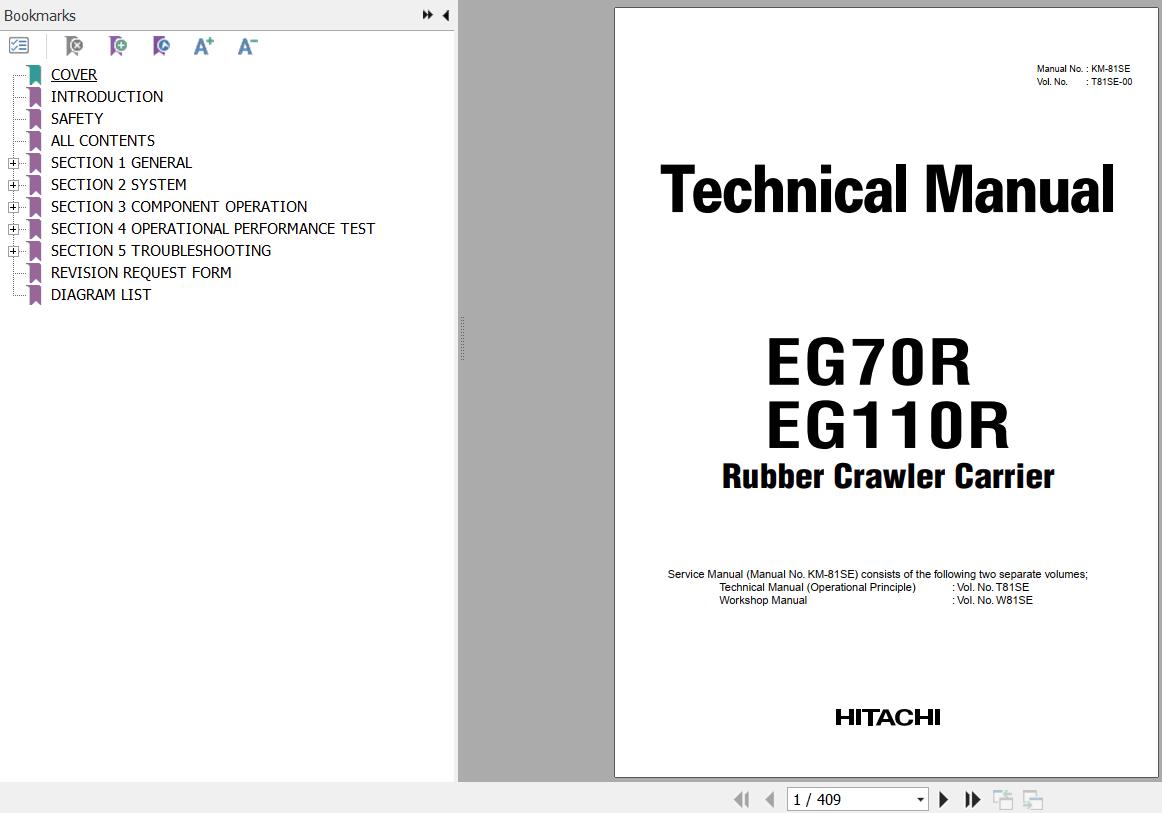This screenshot has width=1162, height=813.
Task: Click the SAFETY bookmark ribbon icon
Action: 35,119
